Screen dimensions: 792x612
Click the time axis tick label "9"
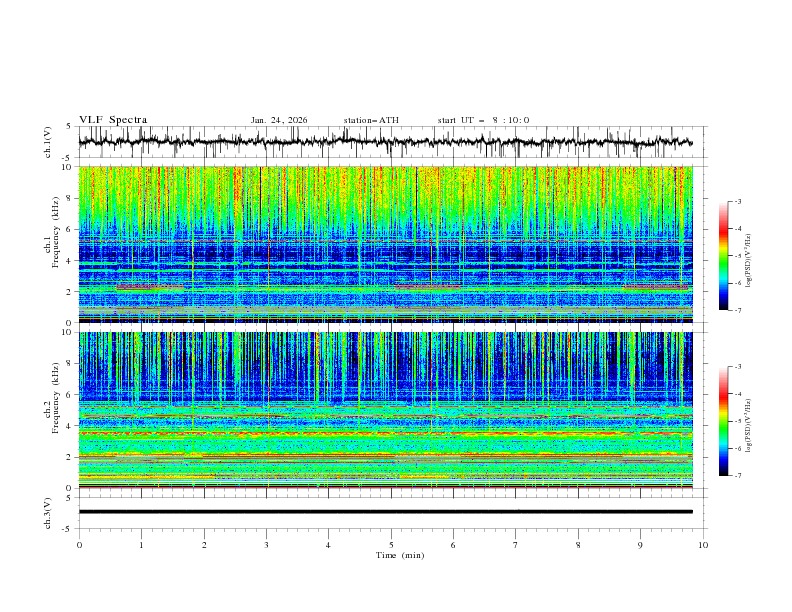click(x=640, y=545)
